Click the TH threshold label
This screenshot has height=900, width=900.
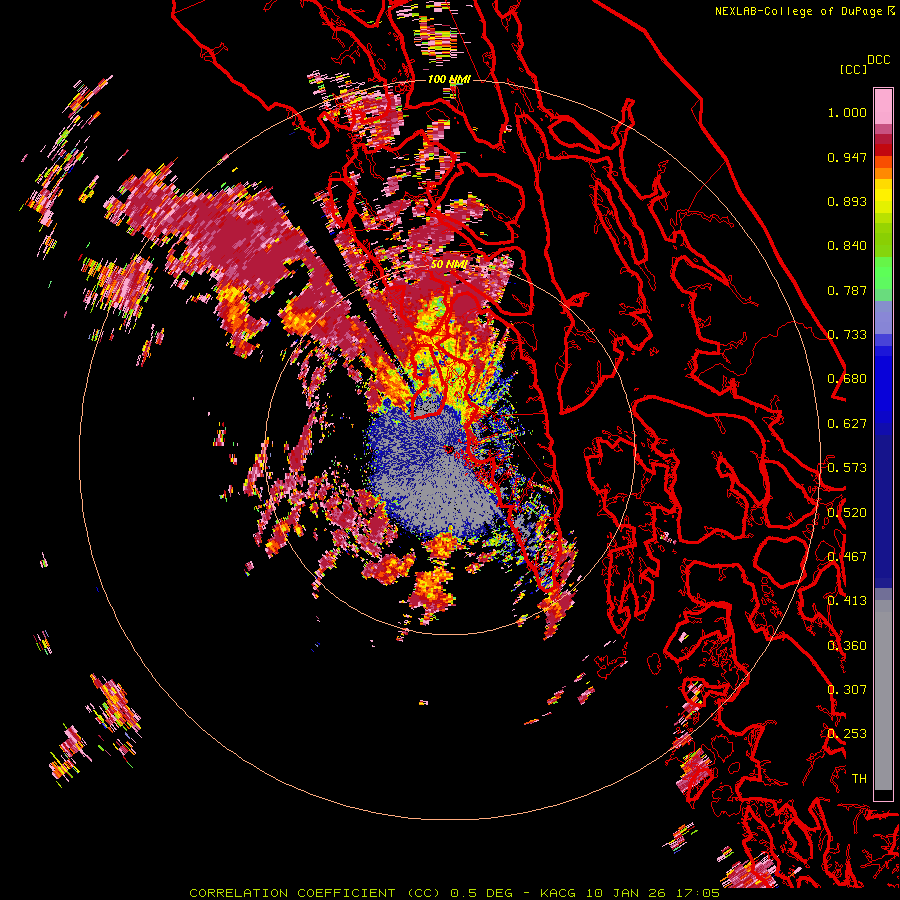click(x=859, y=779)
